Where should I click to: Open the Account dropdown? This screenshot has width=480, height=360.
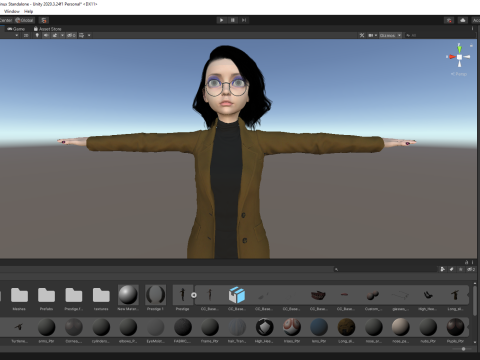pyautogui.click(x=476, y=20)
